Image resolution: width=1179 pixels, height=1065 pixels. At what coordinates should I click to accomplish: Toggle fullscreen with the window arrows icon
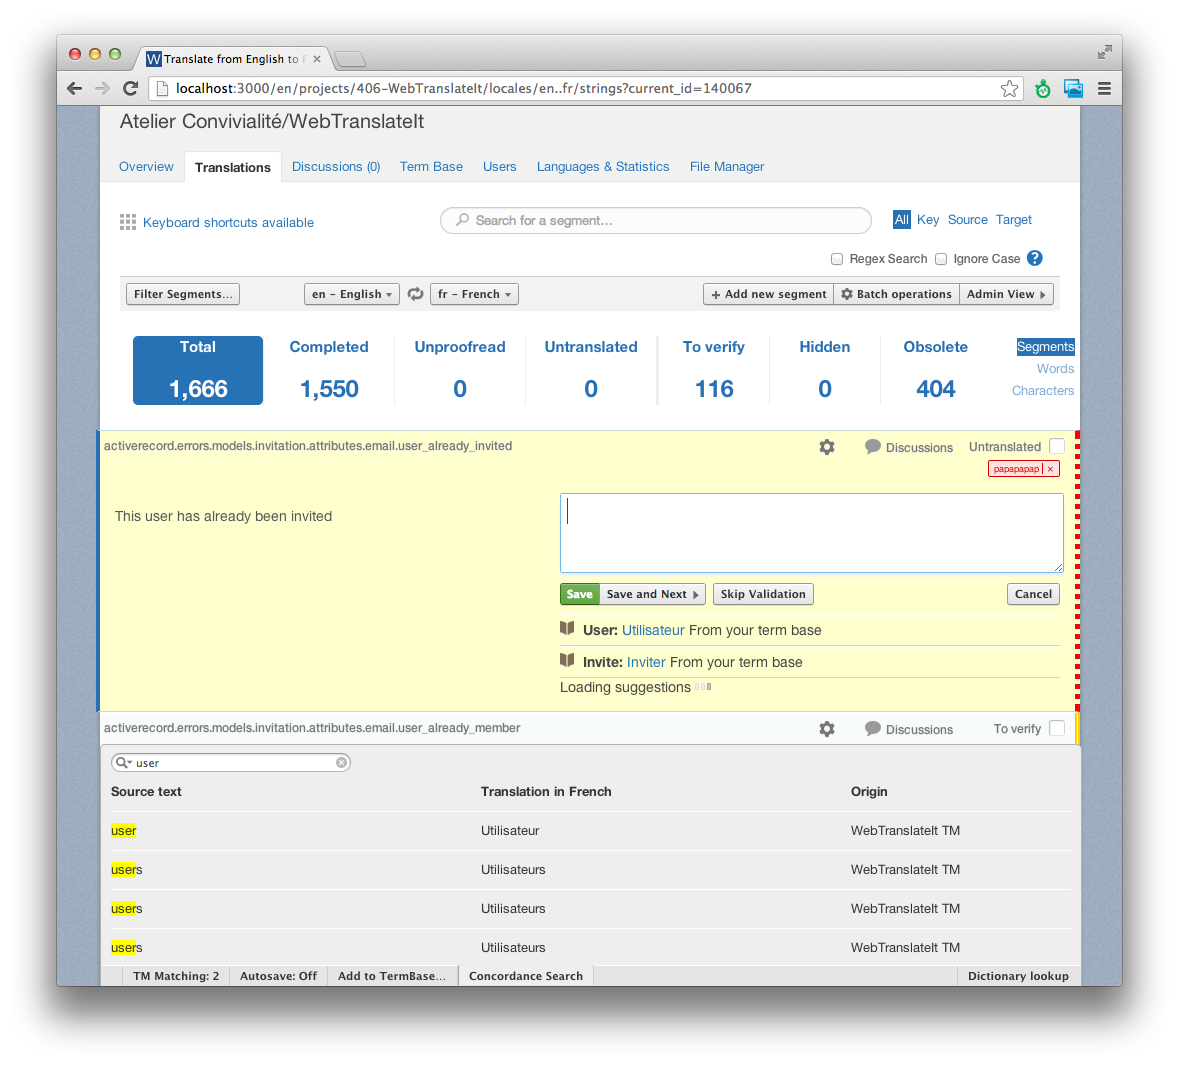click(x=1104, y=52)
